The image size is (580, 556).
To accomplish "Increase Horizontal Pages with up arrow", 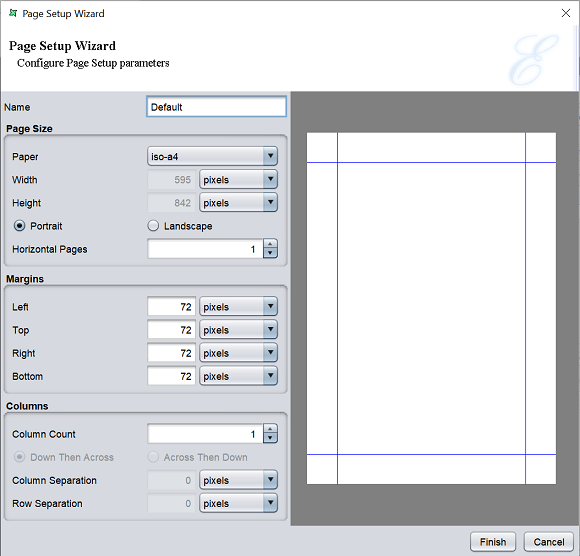I will point(270,244).
